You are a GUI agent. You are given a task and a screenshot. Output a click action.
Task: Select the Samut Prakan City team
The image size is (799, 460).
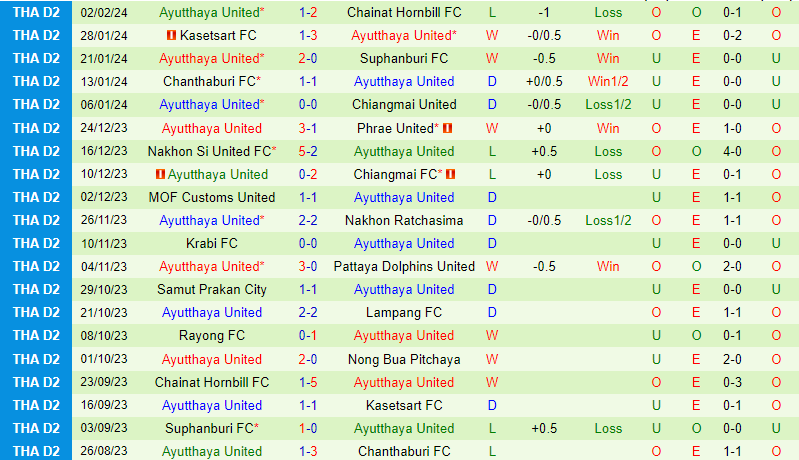coord(211,289)
